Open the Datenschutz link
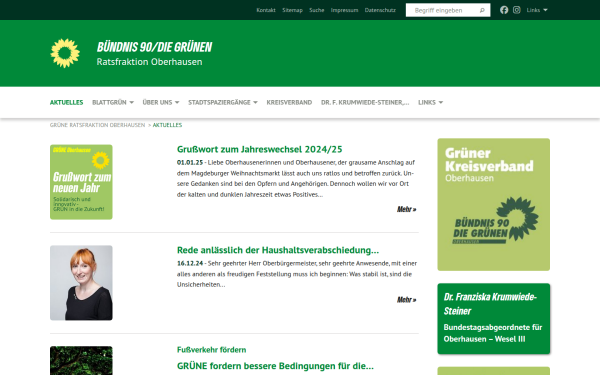 coord(380,10)
